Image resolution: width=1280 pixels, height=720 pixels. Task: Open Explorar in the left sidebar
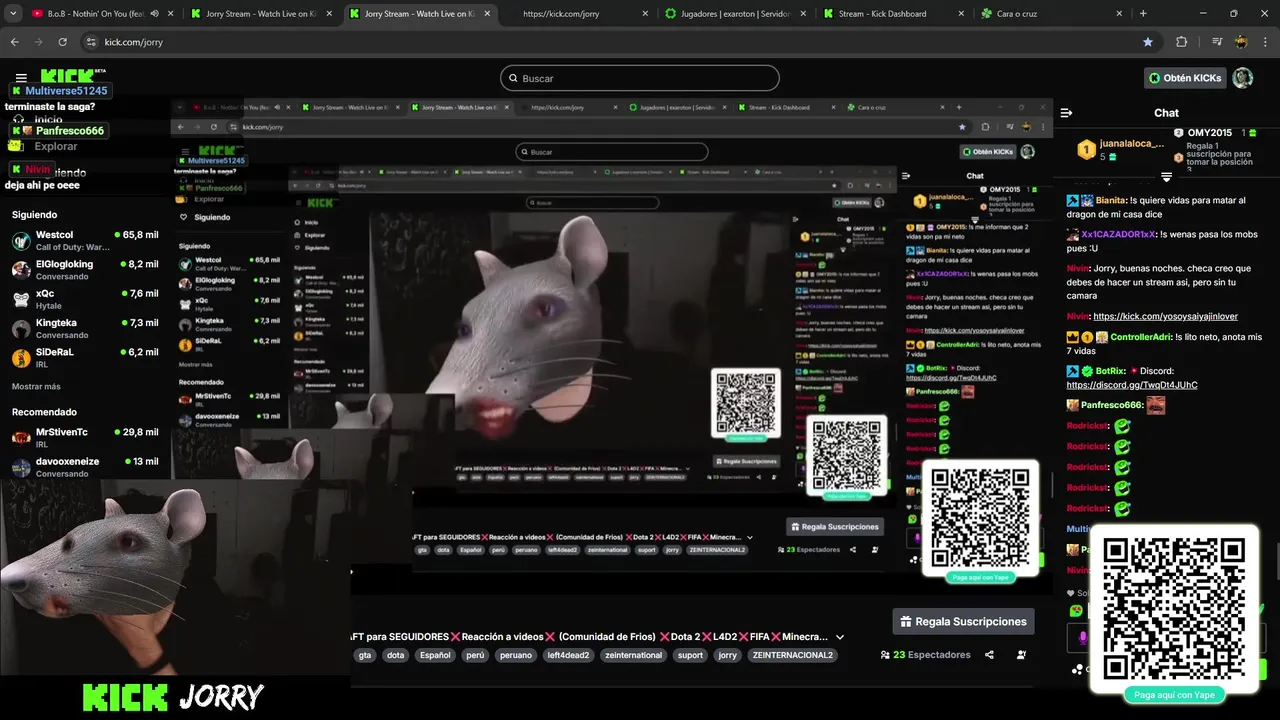pyautogui.click(x=56, y=146)
